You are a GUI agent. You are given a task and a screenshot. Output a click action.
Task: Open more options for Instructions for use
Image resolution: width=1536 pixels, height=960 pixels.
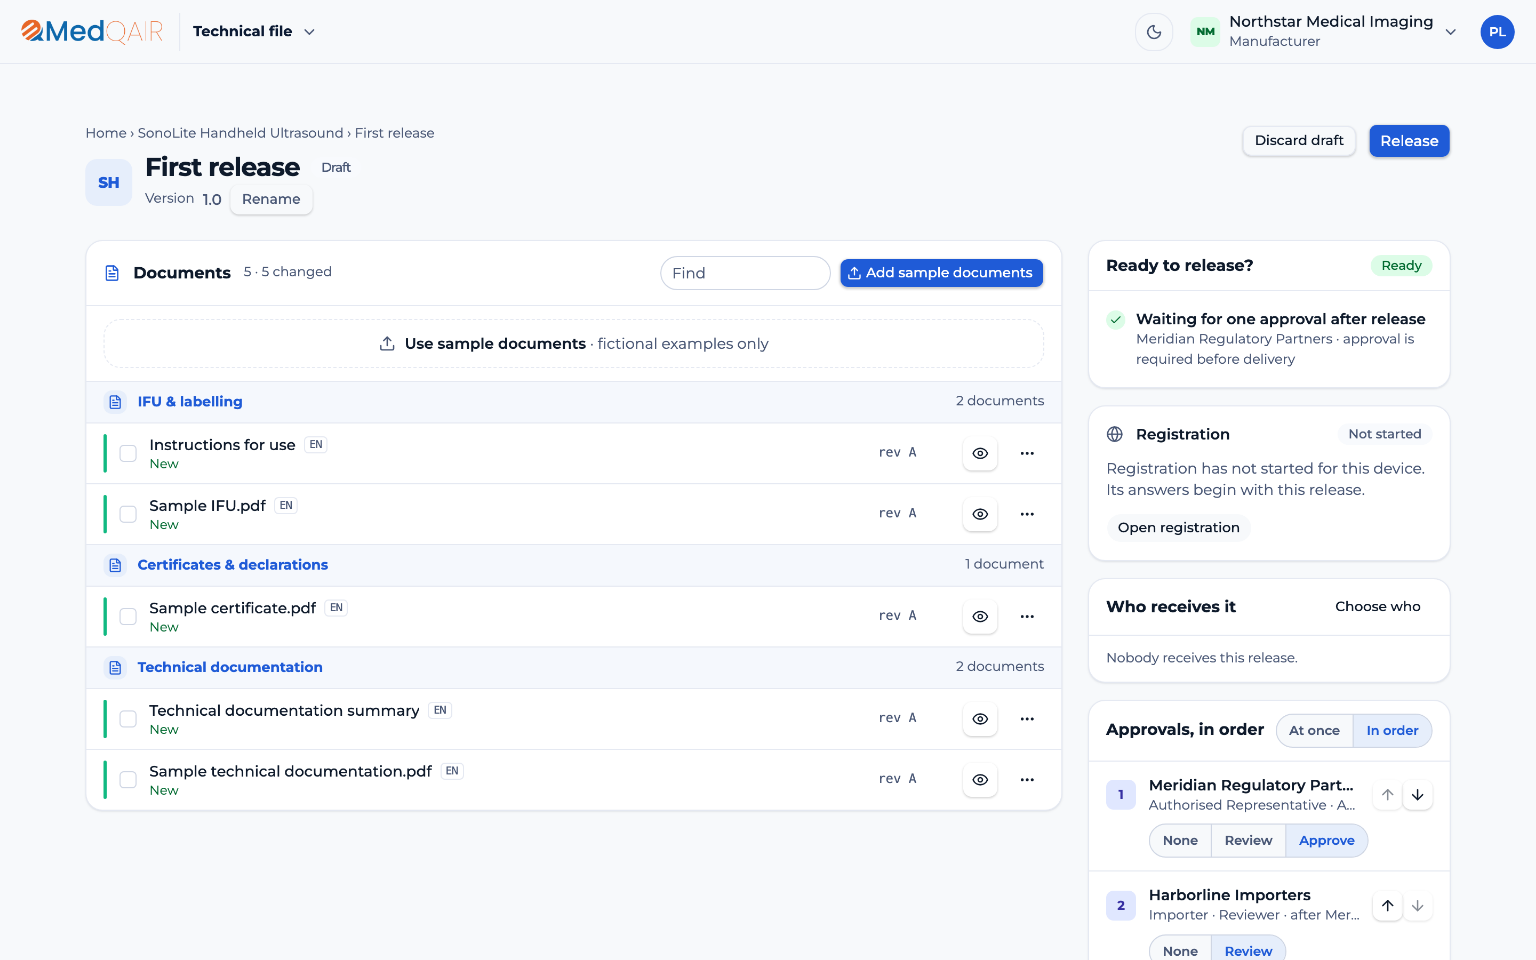(1027, 453)
